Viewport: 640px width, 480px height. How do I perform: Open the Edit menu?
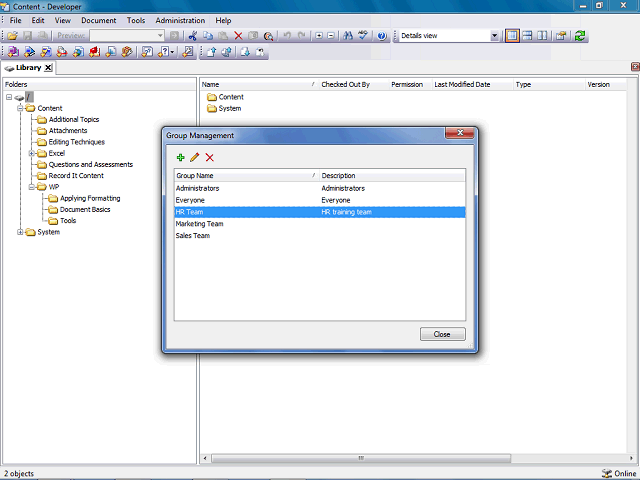pos(38,20)
